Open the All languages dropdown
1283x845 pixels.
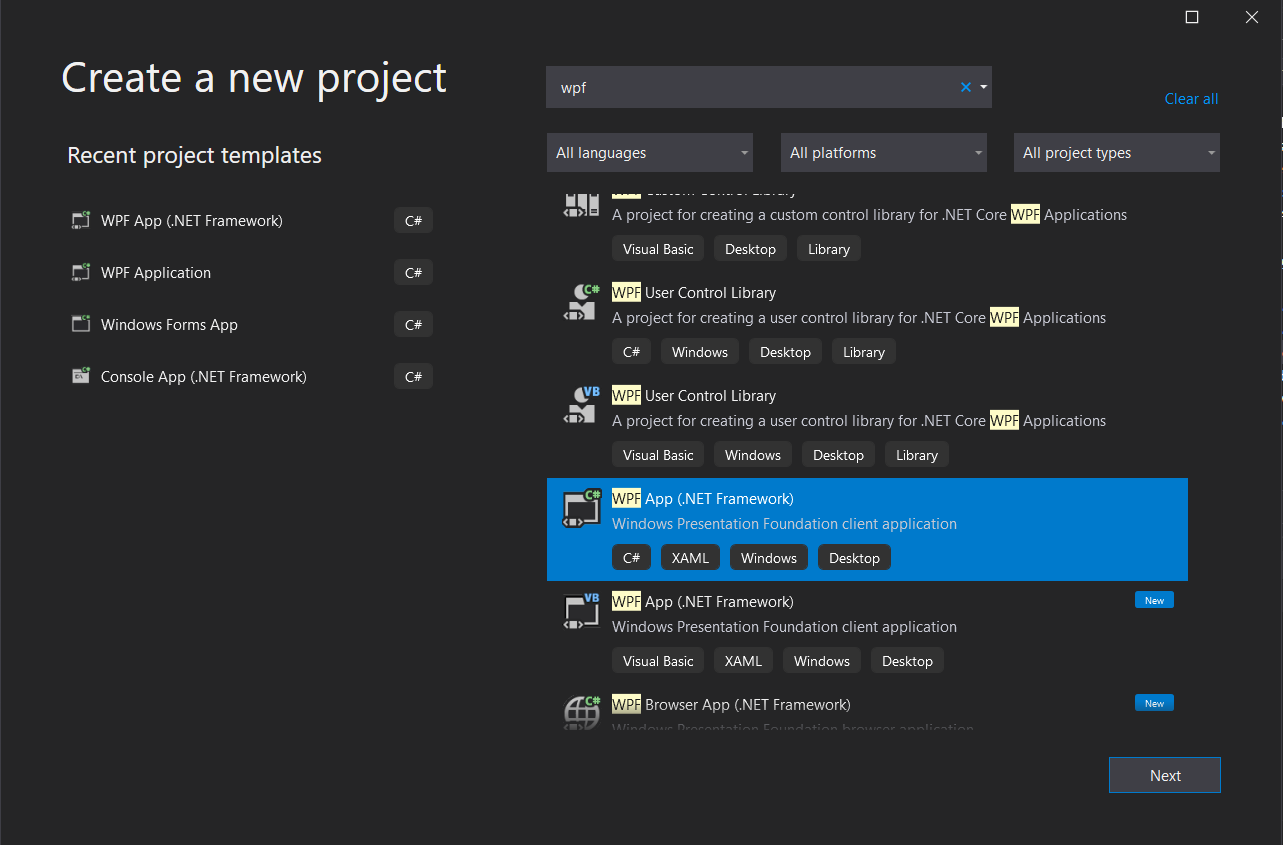649,152
